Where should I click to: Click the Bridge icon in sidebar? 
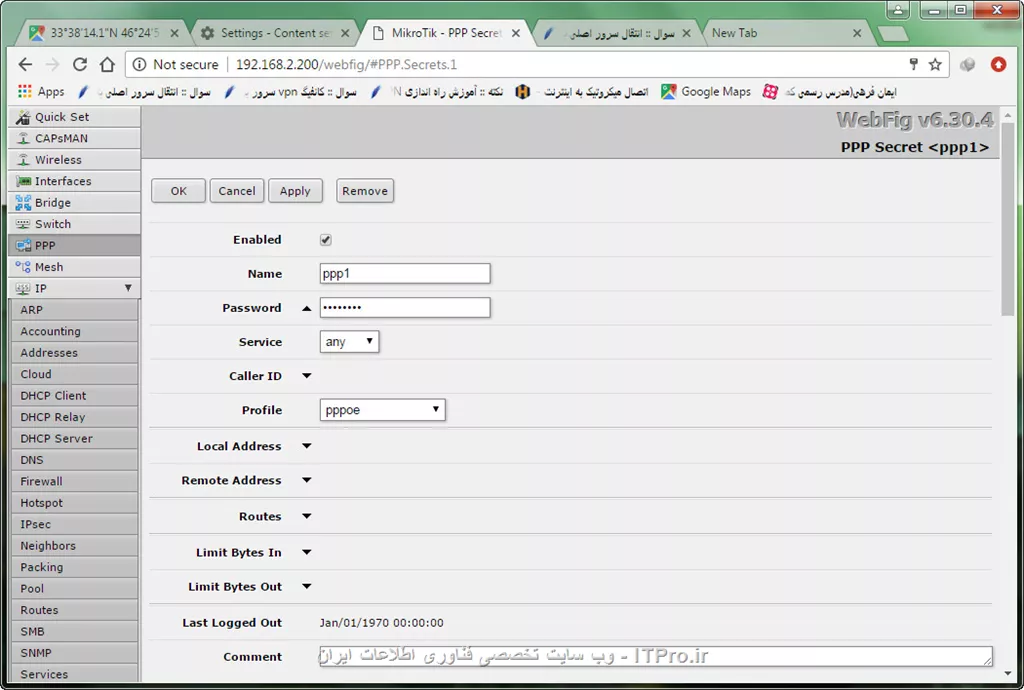[23, 203]
